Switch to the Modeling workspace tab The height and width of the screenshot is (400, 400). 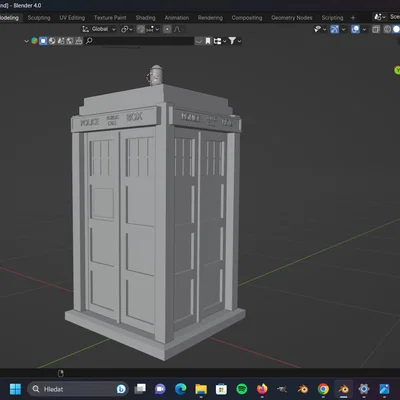(x=10, y=18)
